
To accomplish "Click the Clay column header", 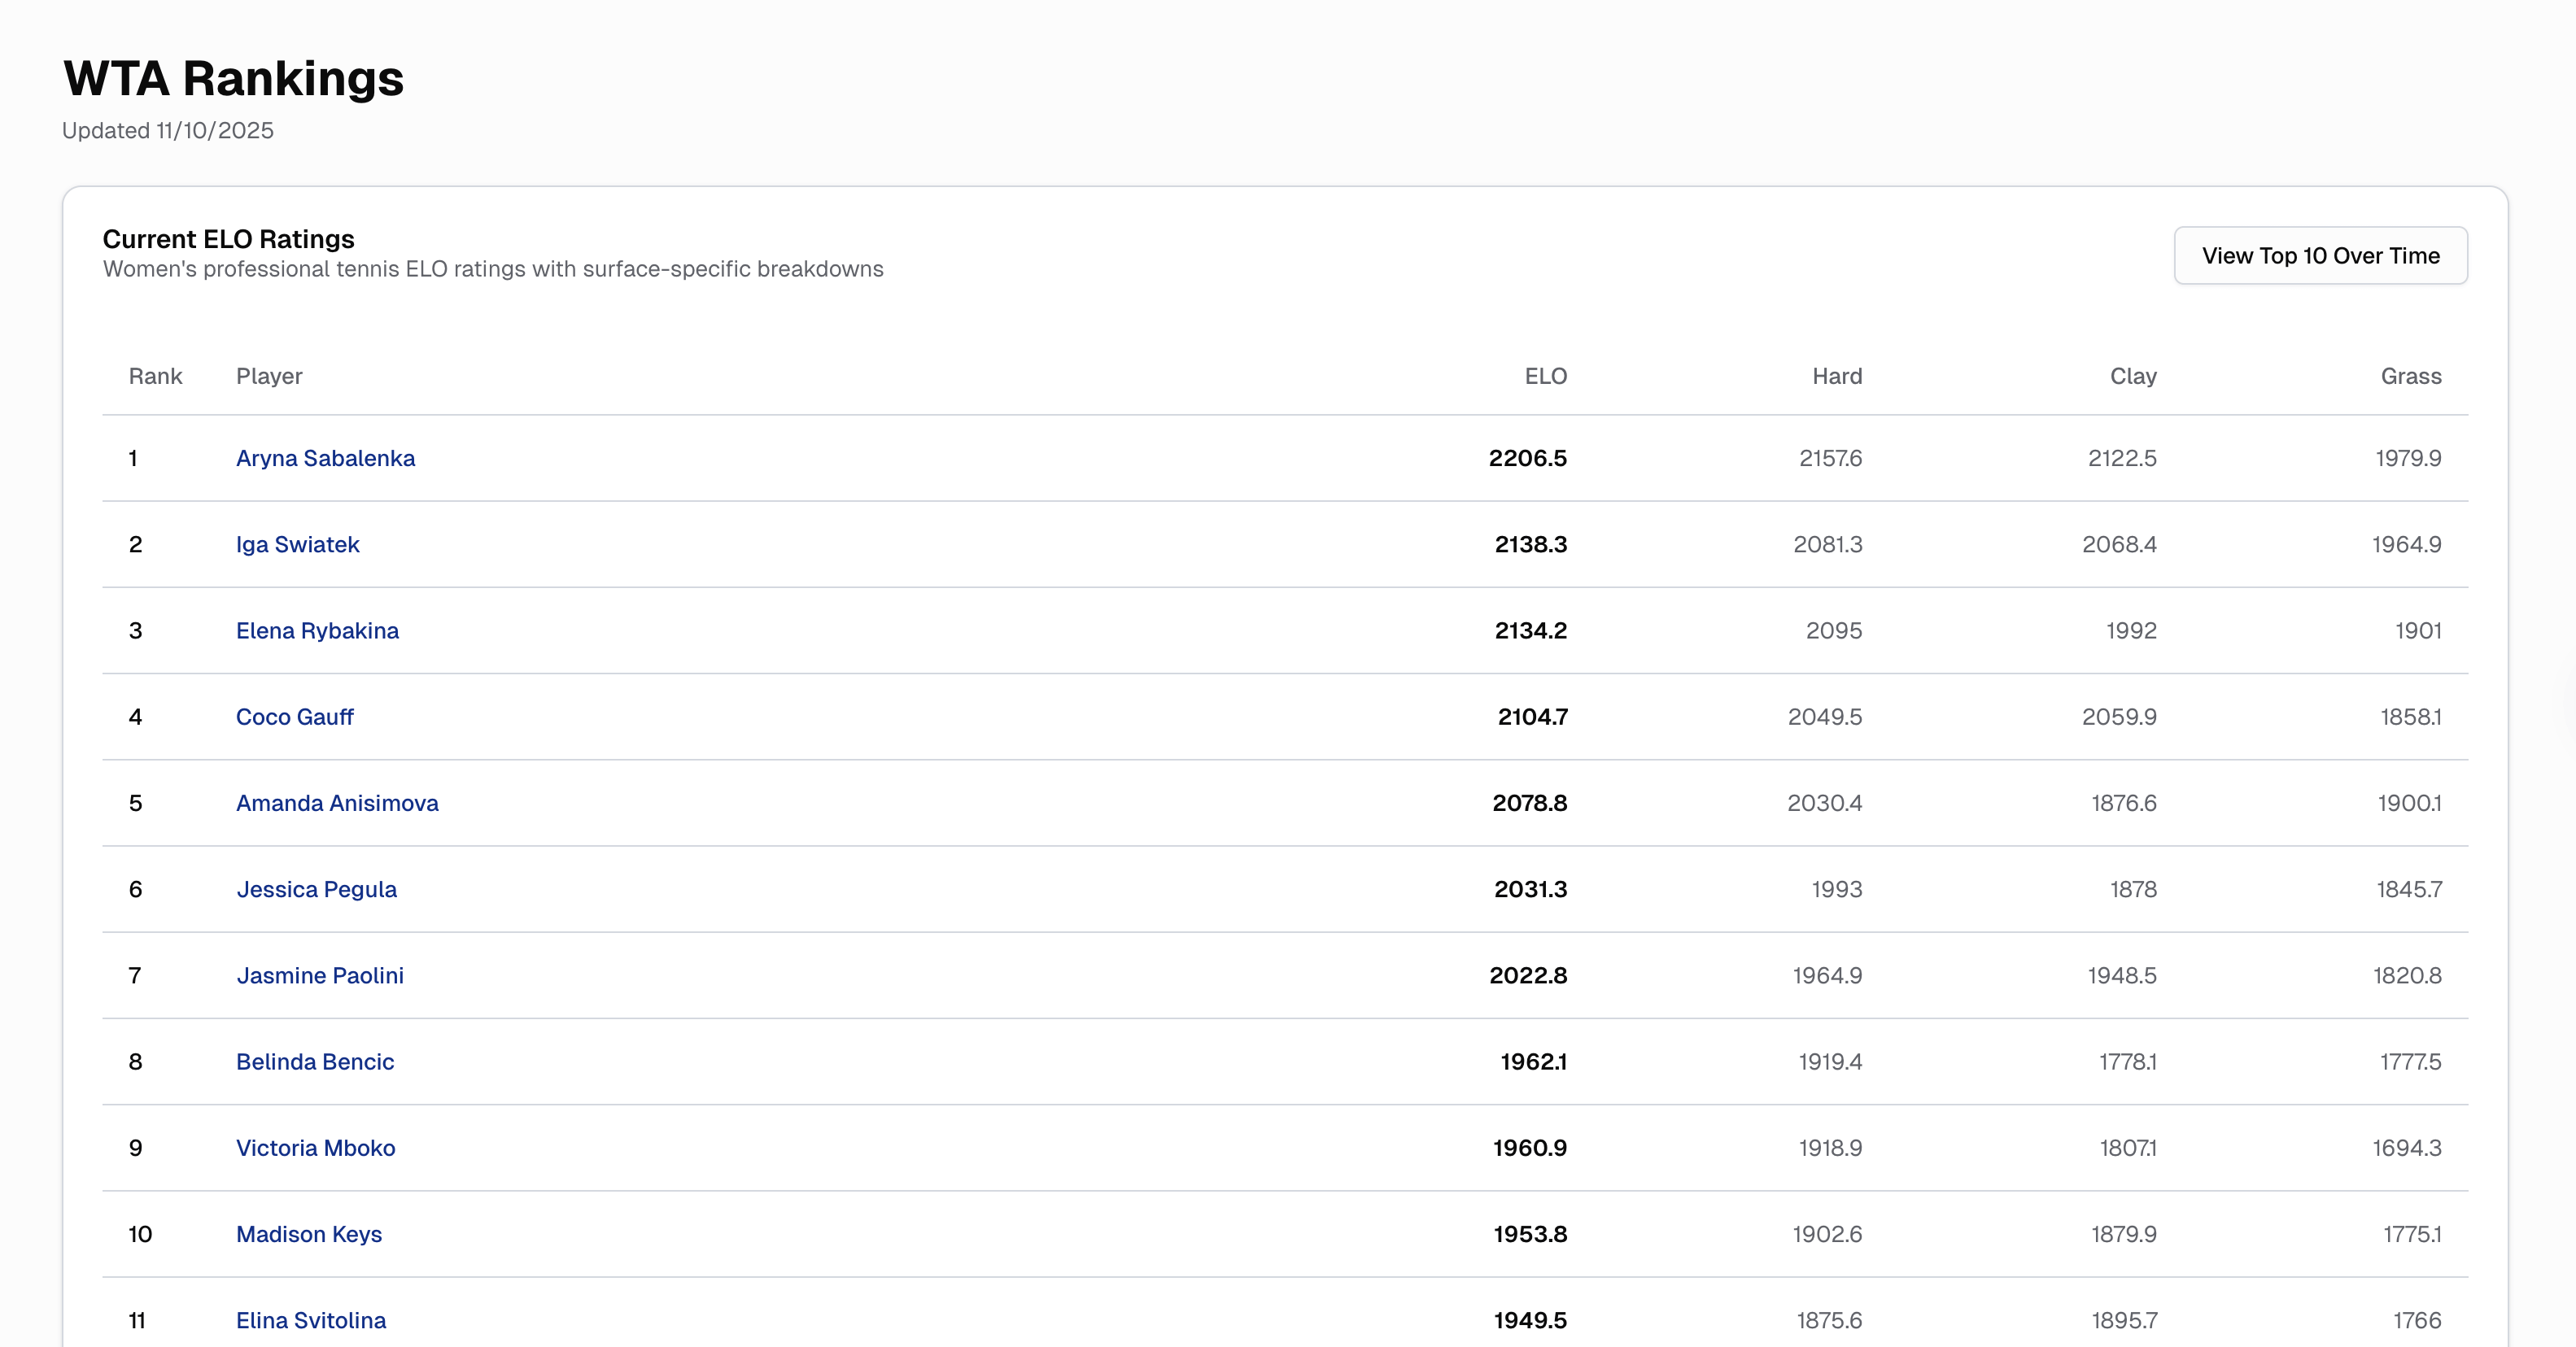I will pyautogui.click(x=2132, y=376).
